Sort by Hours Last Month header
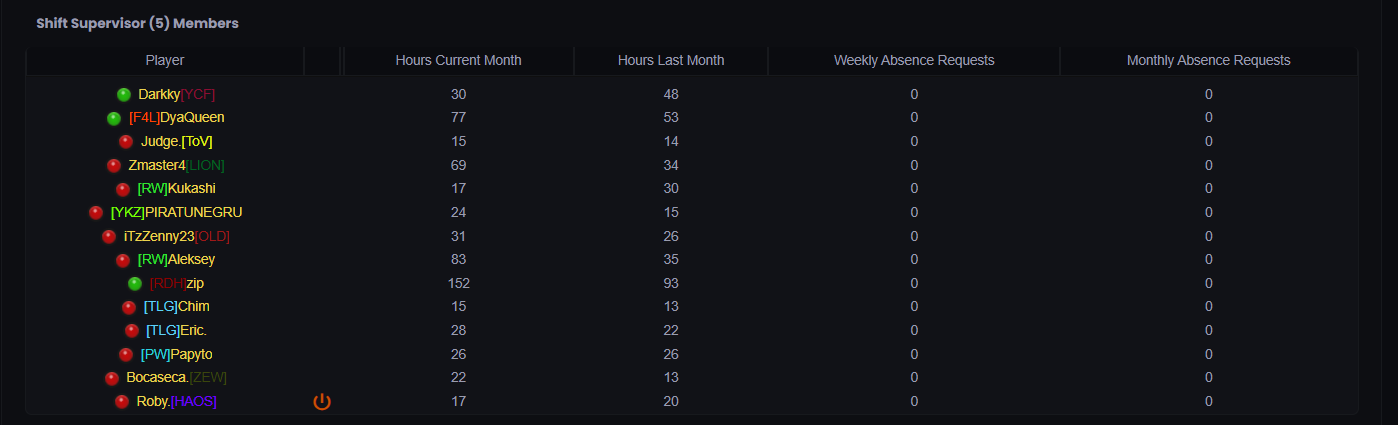Screen dimensions: 1398x425 point(671,60)
